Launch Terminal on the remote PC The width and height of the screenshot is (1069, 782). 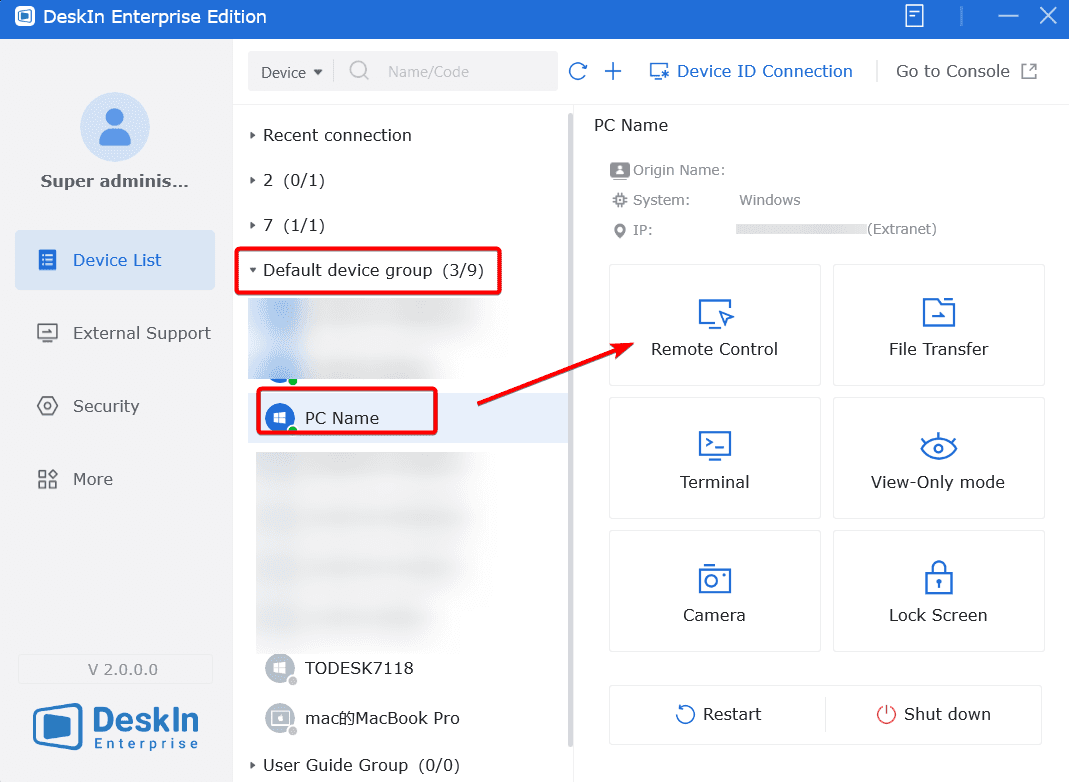click(x=714, y=458)
